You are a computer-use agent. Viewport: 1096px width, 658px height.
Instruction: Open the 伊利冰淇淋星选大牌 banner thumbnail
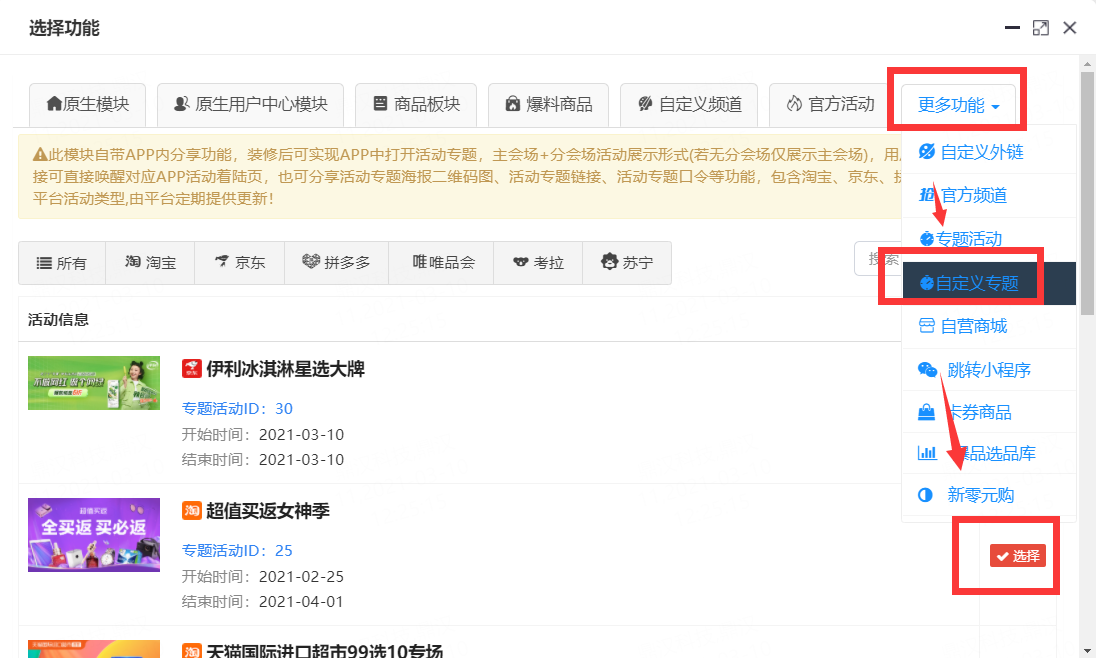[x=94, y=383]
